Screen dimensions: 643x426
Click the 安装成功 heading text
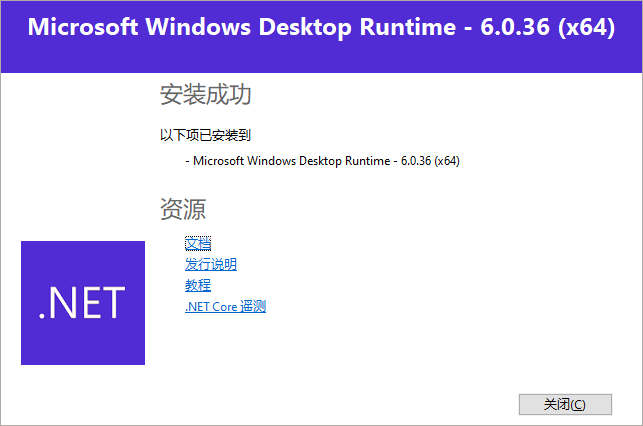tap(205, 94)
